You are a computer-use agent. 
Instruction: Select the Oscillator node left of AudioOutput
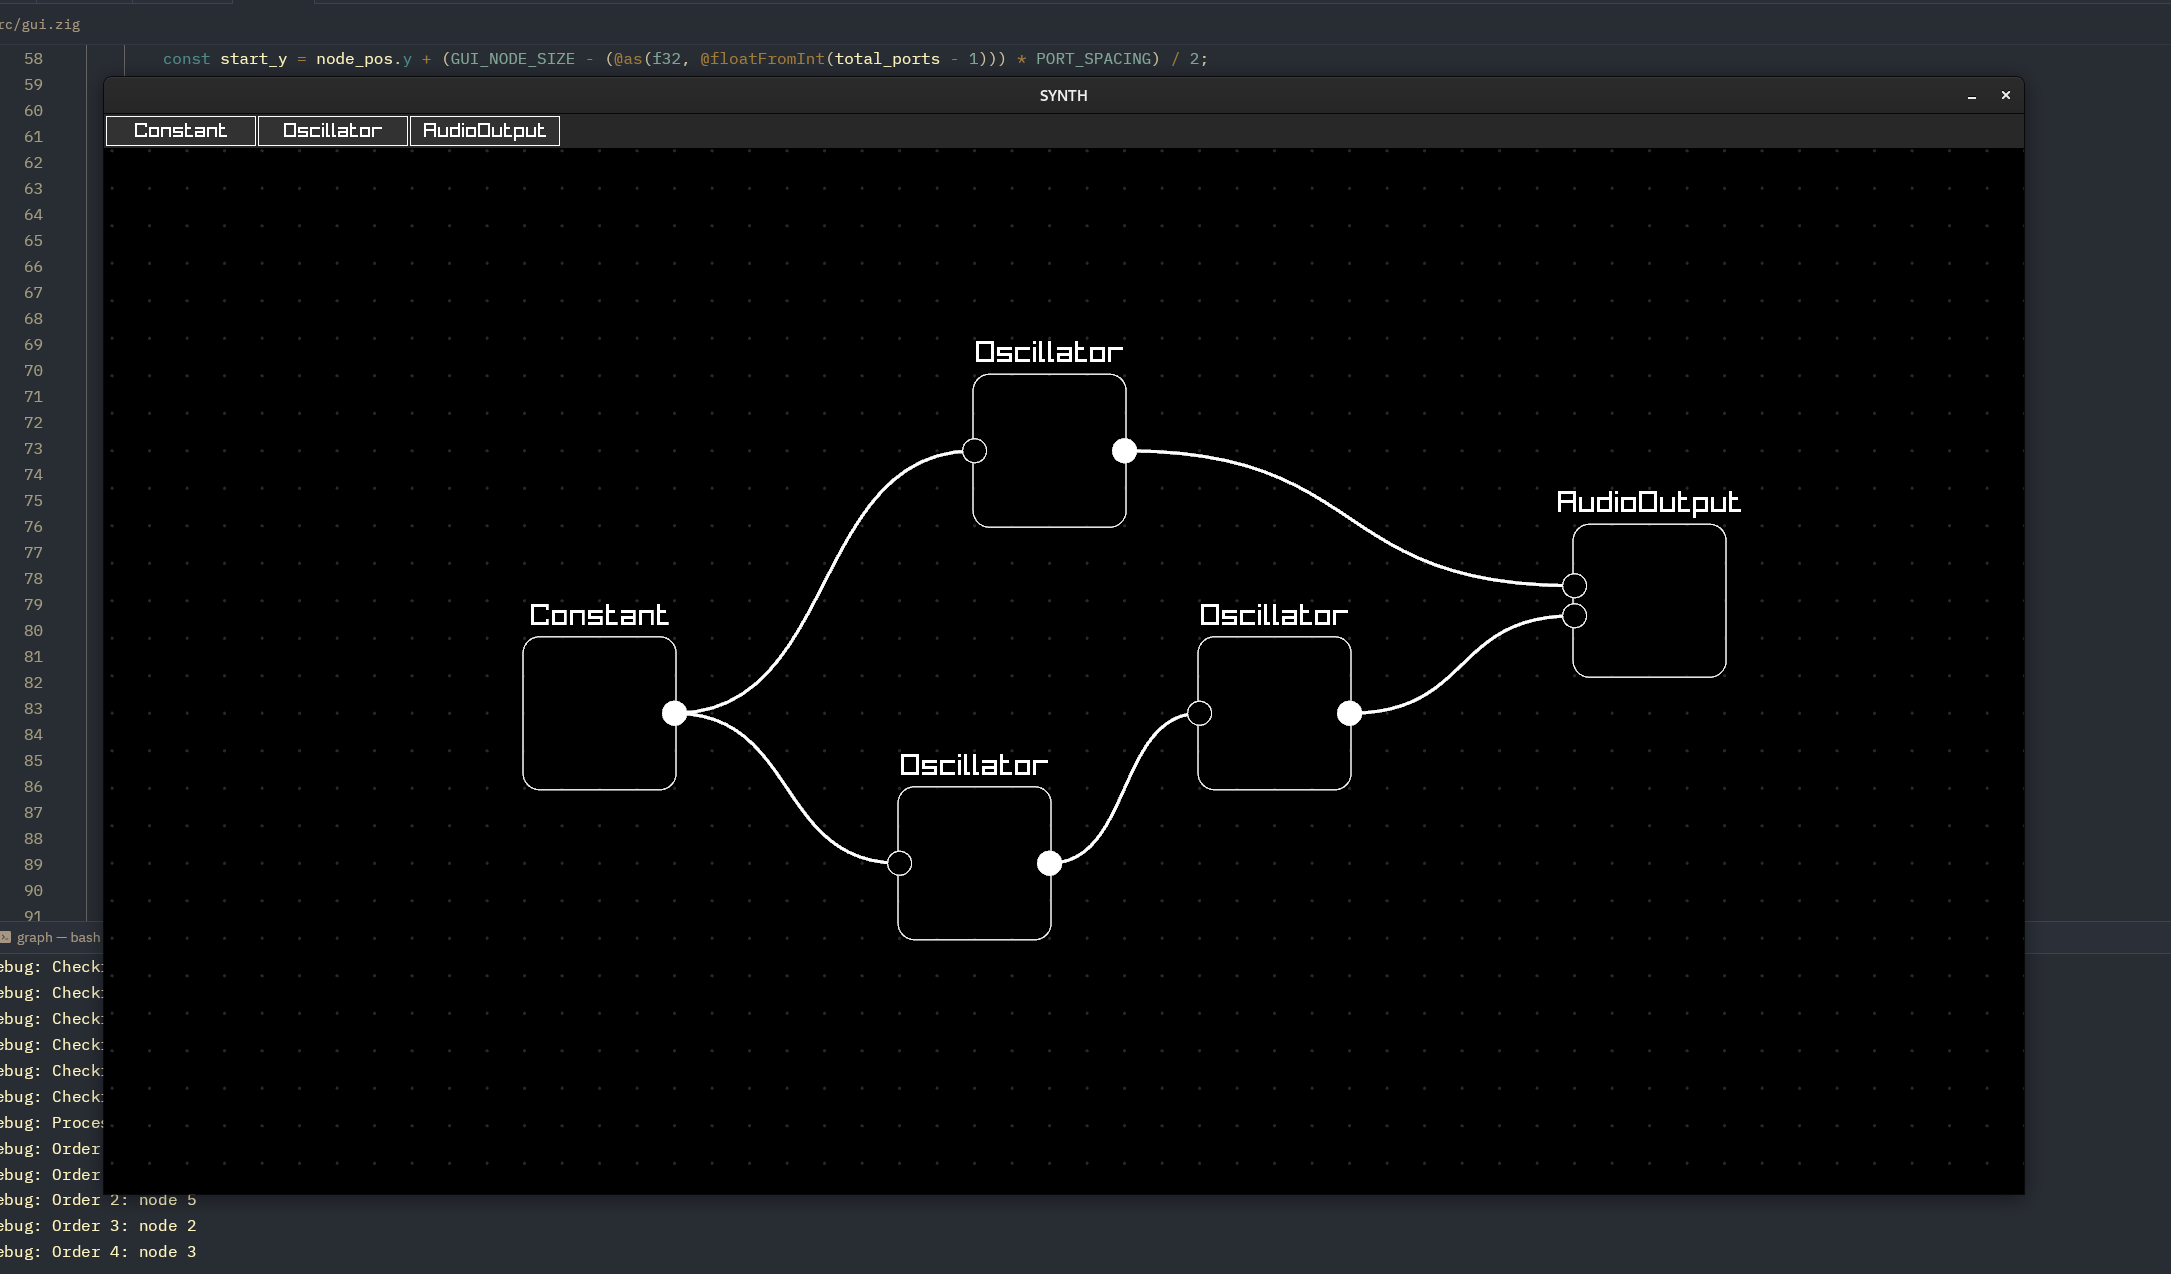click(x=1274, y=713)
